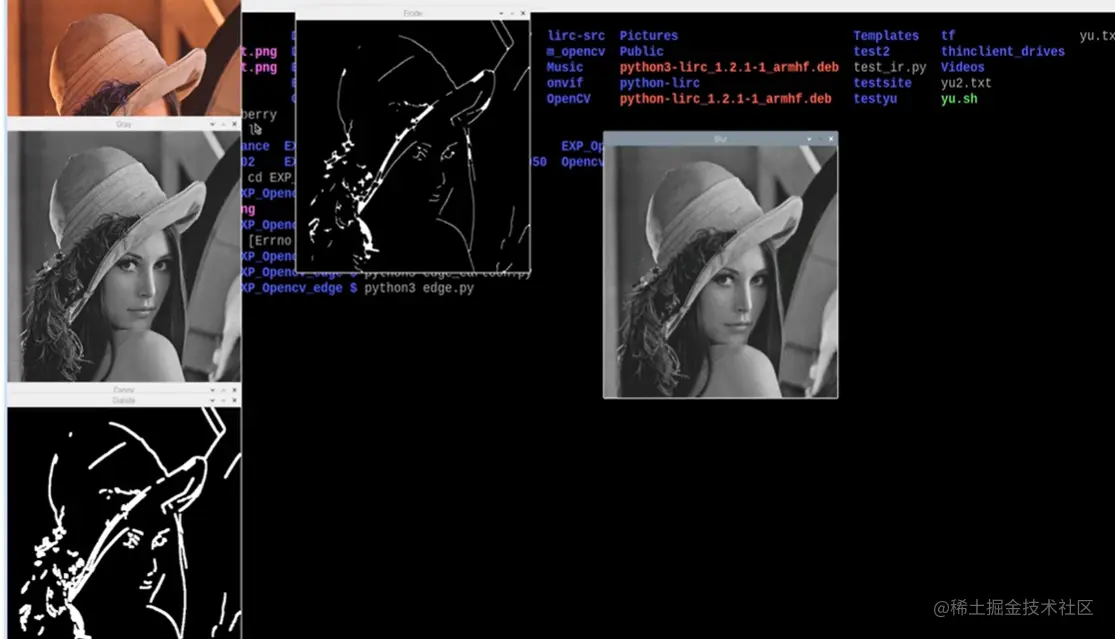
Task: Click 'Pictures' directory name in terminal
Action: pos(649,36)
